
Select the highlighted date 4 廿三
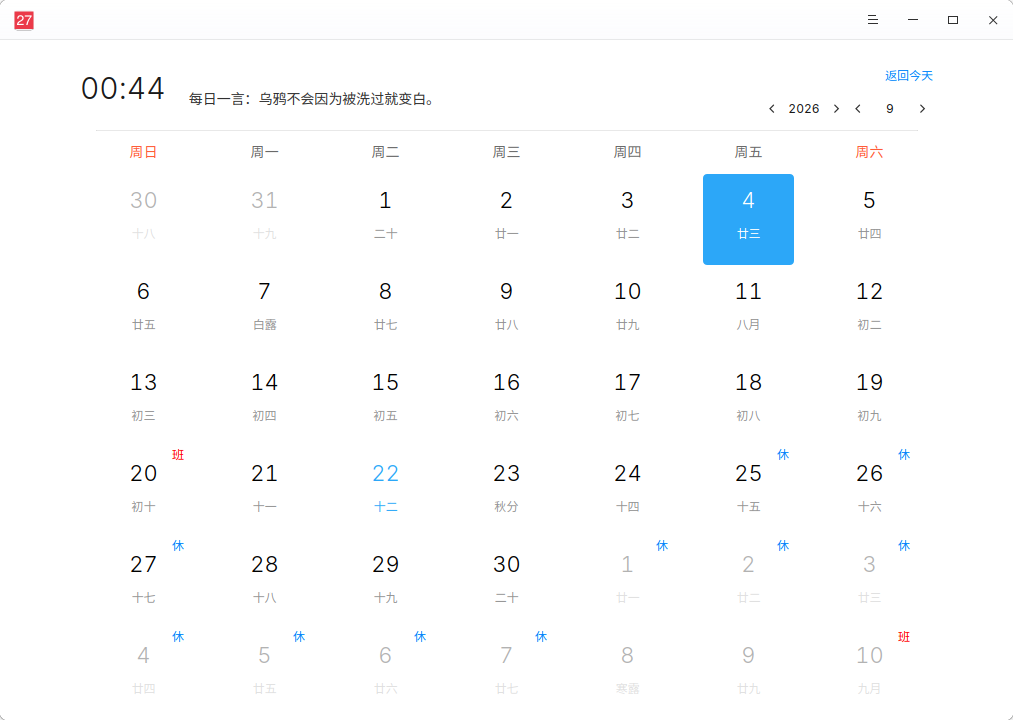point(748,219)
